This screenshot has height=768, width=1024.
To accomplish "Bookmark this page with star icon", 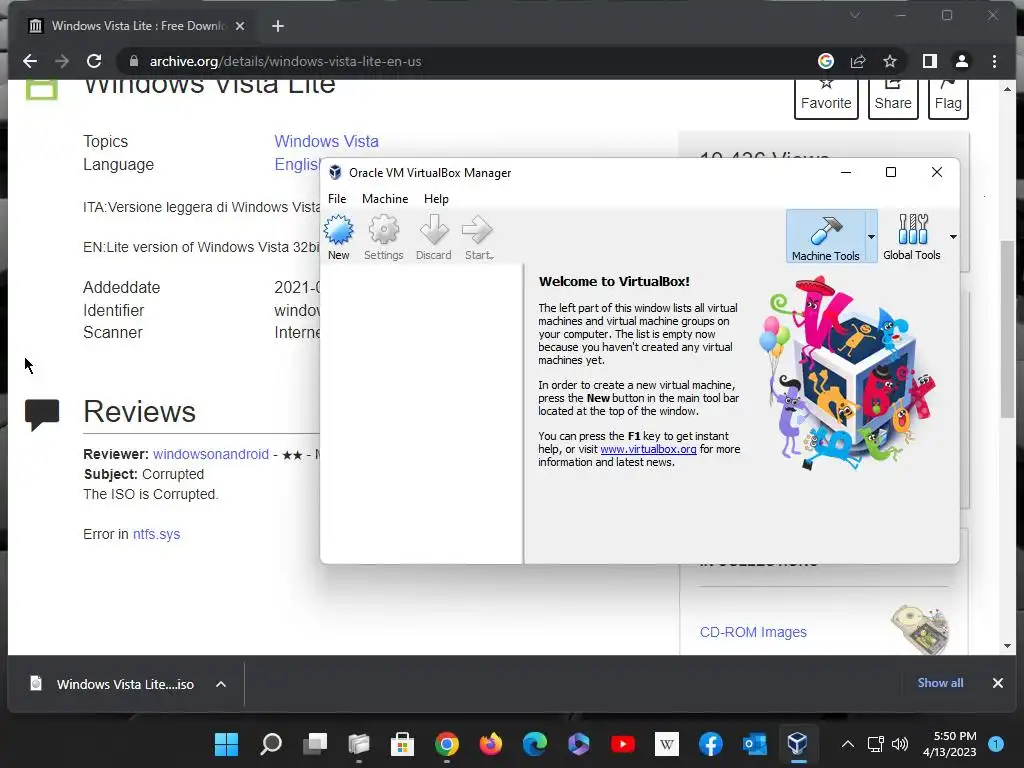I will click(x=889, y=61).
